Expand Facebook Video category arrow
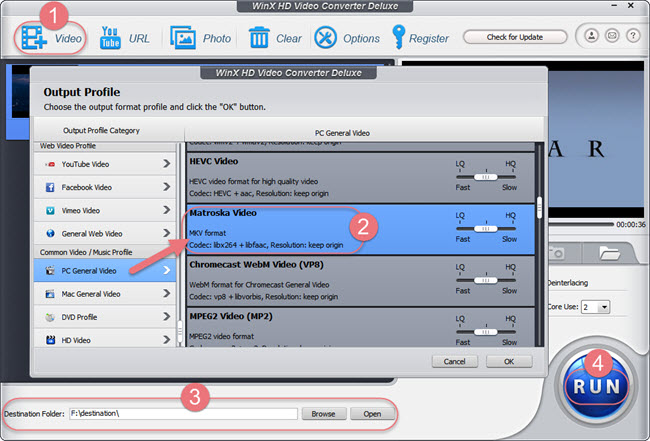This screenshot has height=441, width=650. click(167, 187)
